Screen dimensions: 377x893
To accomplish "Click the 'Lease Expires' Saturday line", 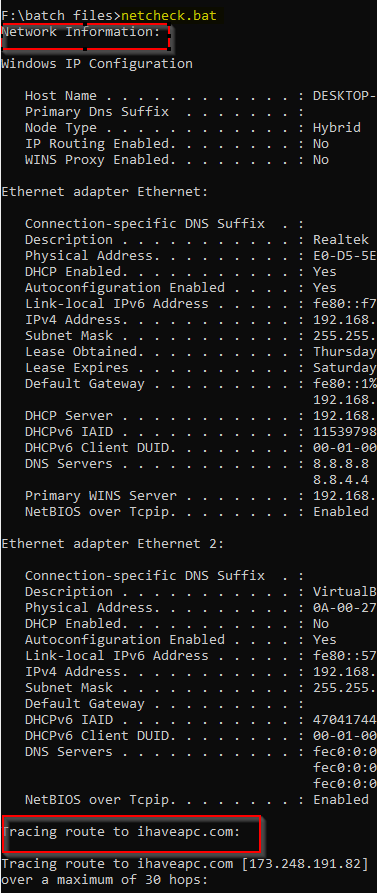I will coord(200,367).
